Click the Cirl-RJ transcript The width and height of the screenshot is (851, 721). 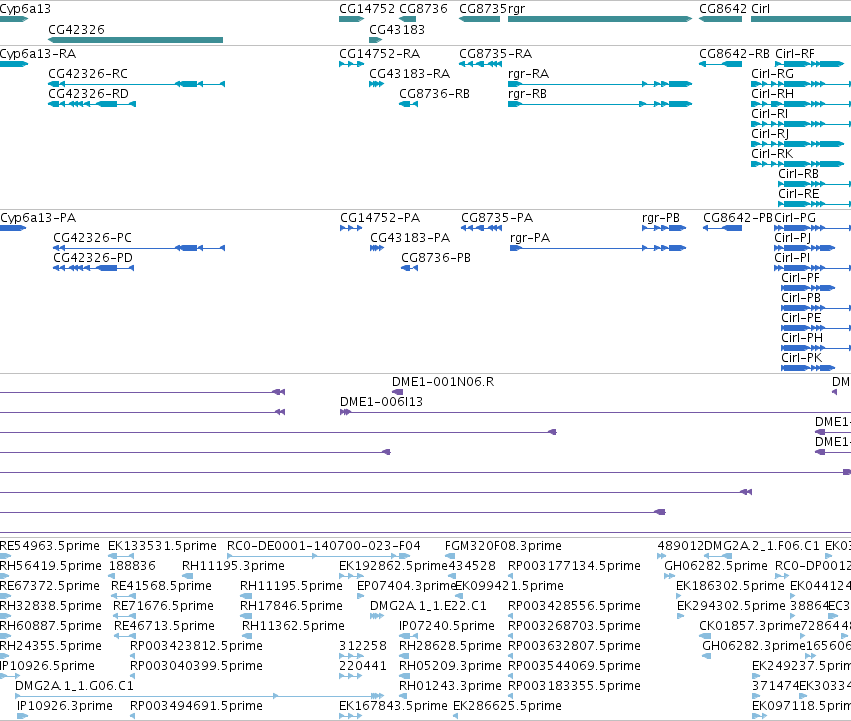(x=797, y=144)
